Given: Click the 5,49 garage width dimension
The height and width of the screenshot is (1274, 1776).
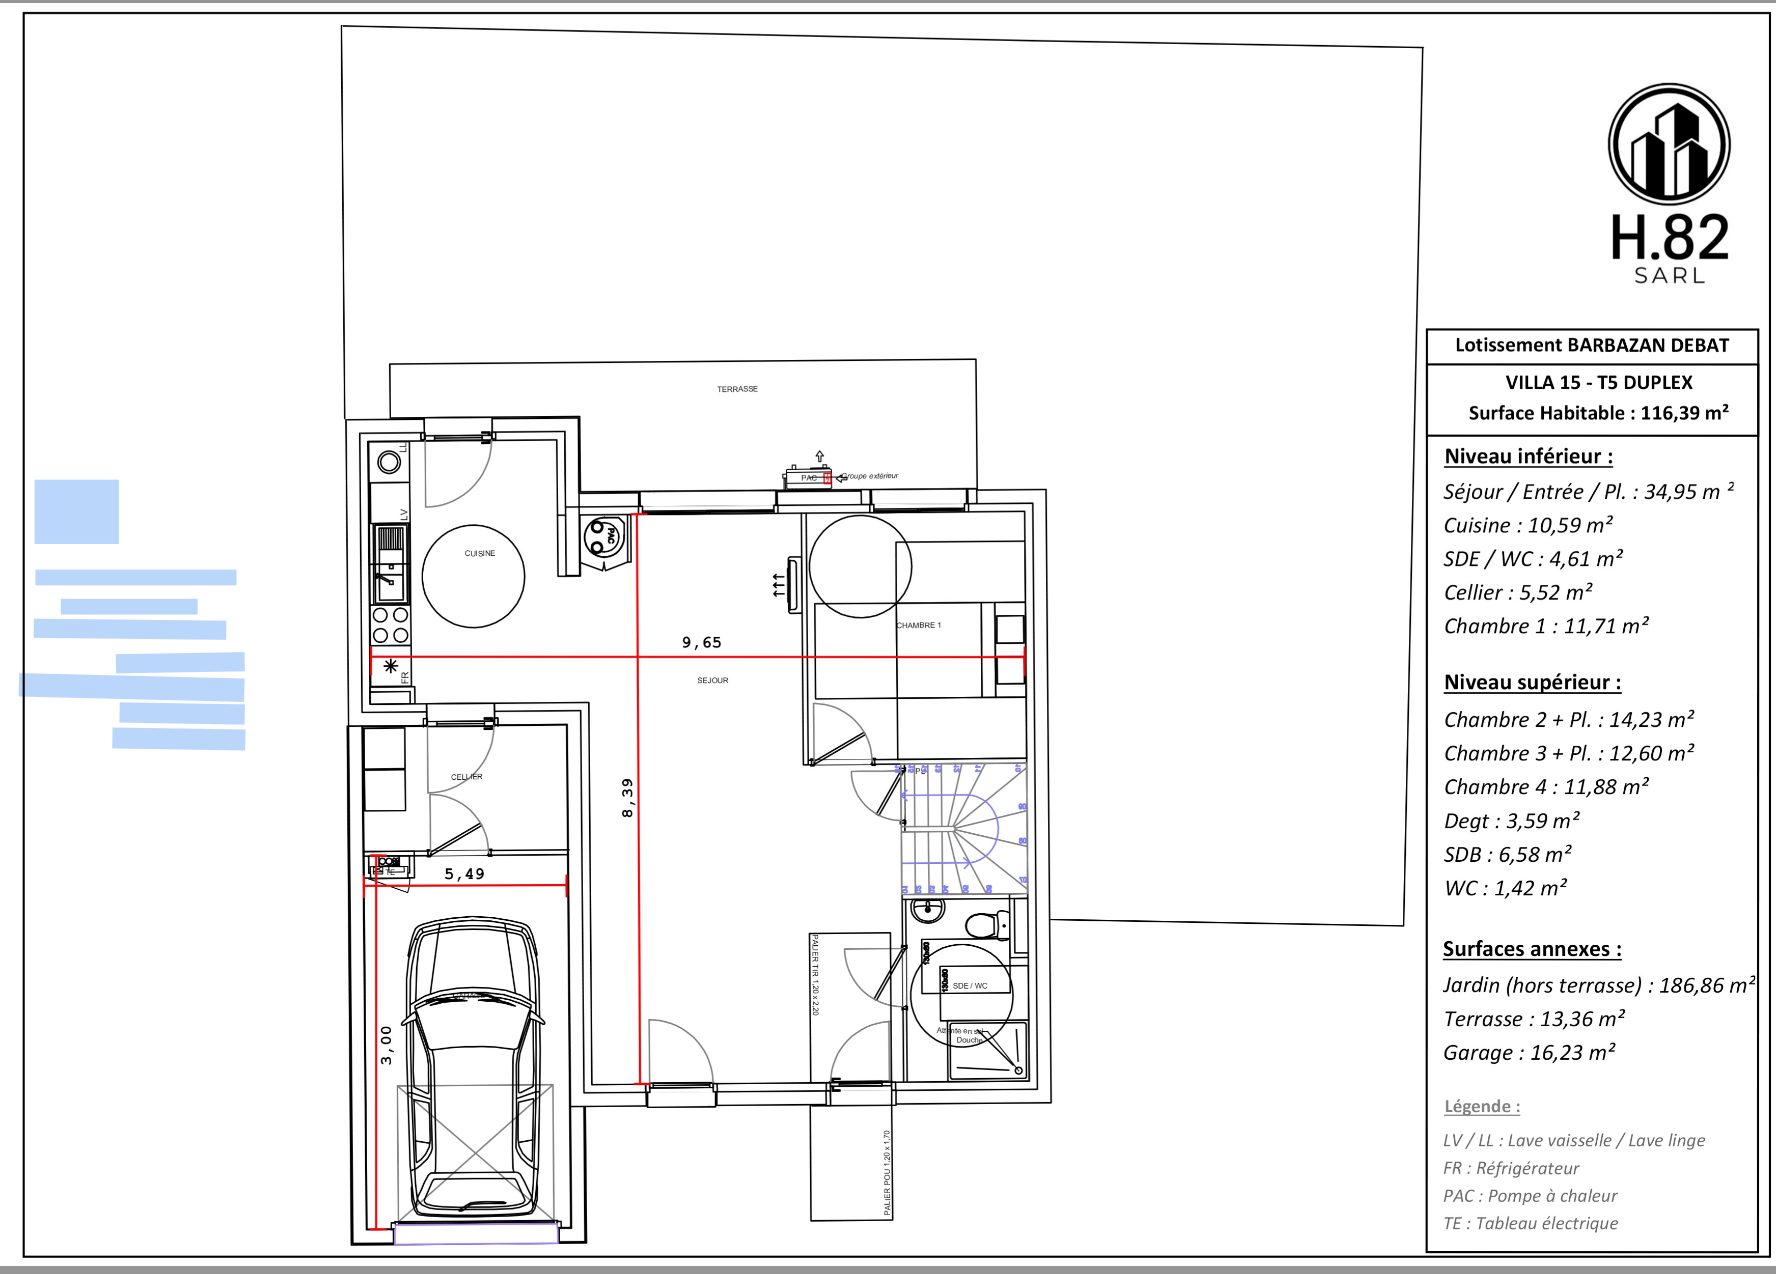Looking at the screenshot, I should click(464, 873).
